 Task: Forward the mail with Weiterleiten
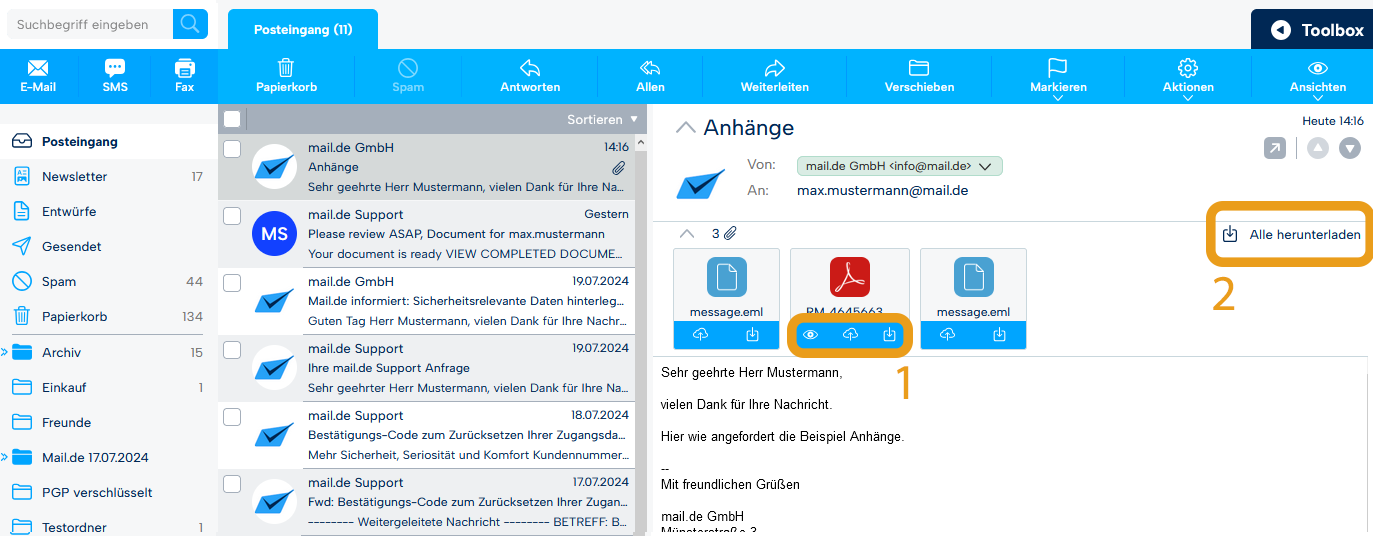[x=774, y=76]
